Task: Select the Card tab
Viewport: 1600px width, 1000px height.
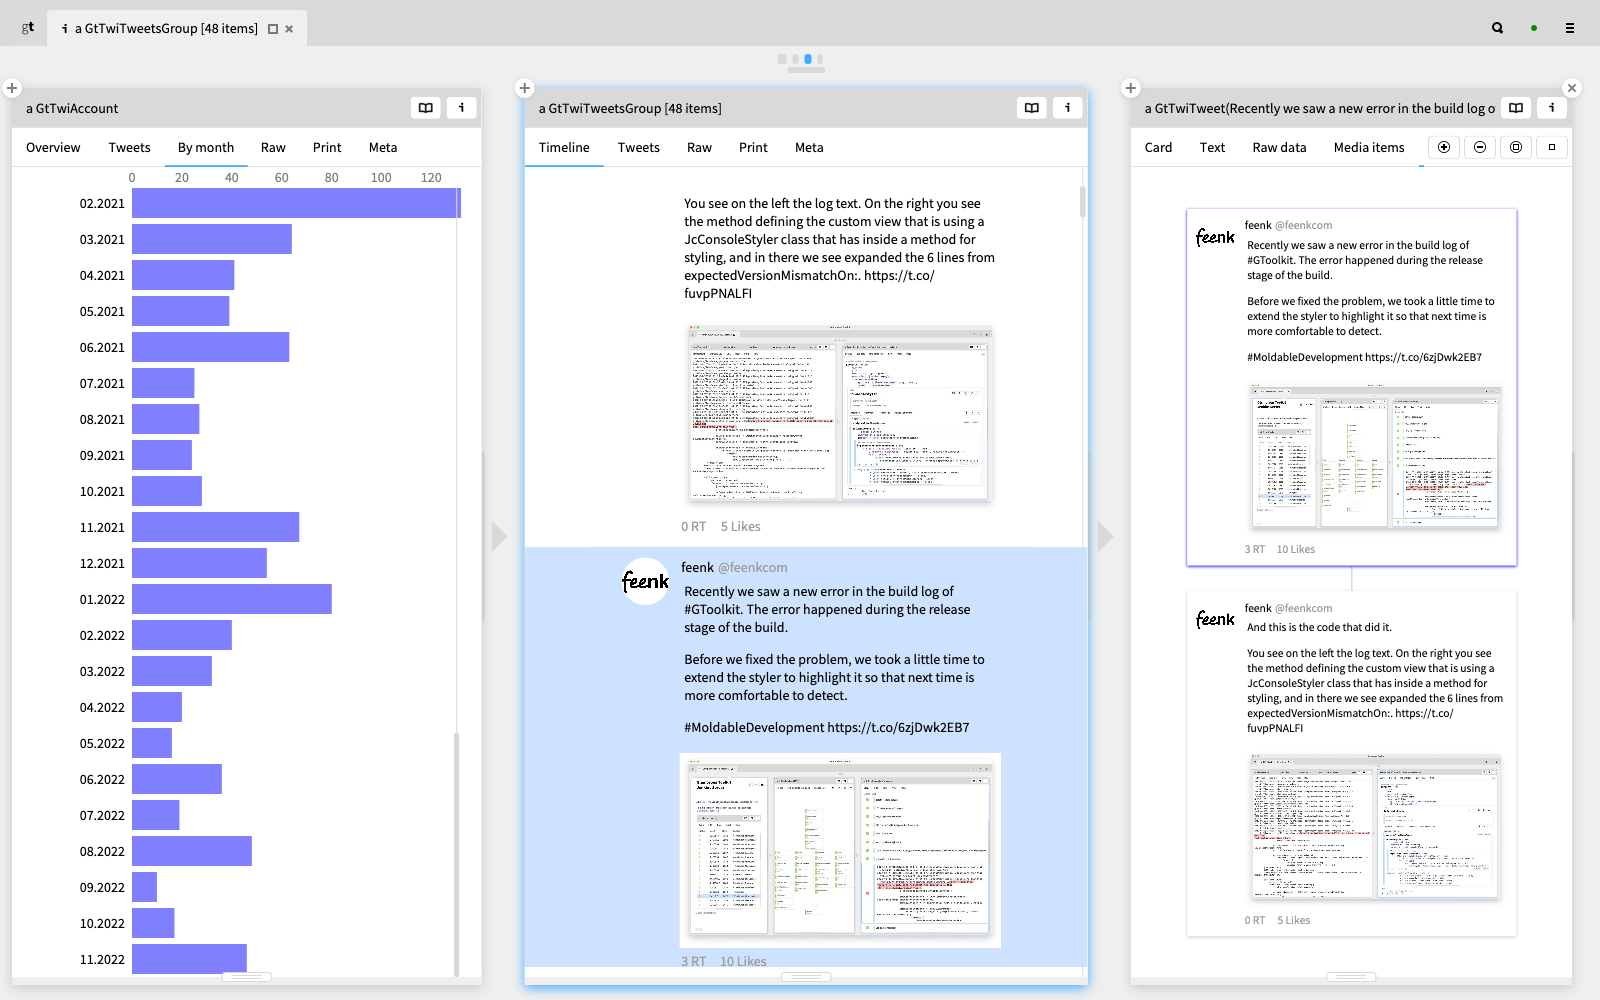Action: coord(1158,147)
